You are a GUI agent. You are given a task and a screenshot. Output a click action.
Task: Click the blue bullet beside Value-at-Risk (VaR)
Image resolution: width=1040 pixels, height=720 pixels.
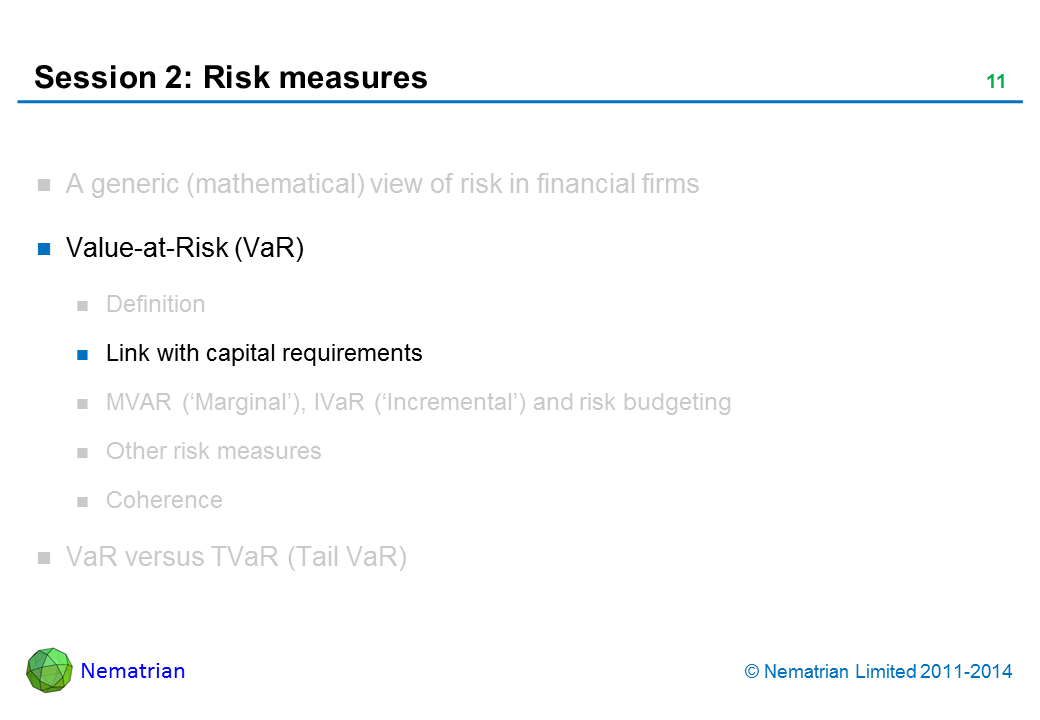[44, 250]
